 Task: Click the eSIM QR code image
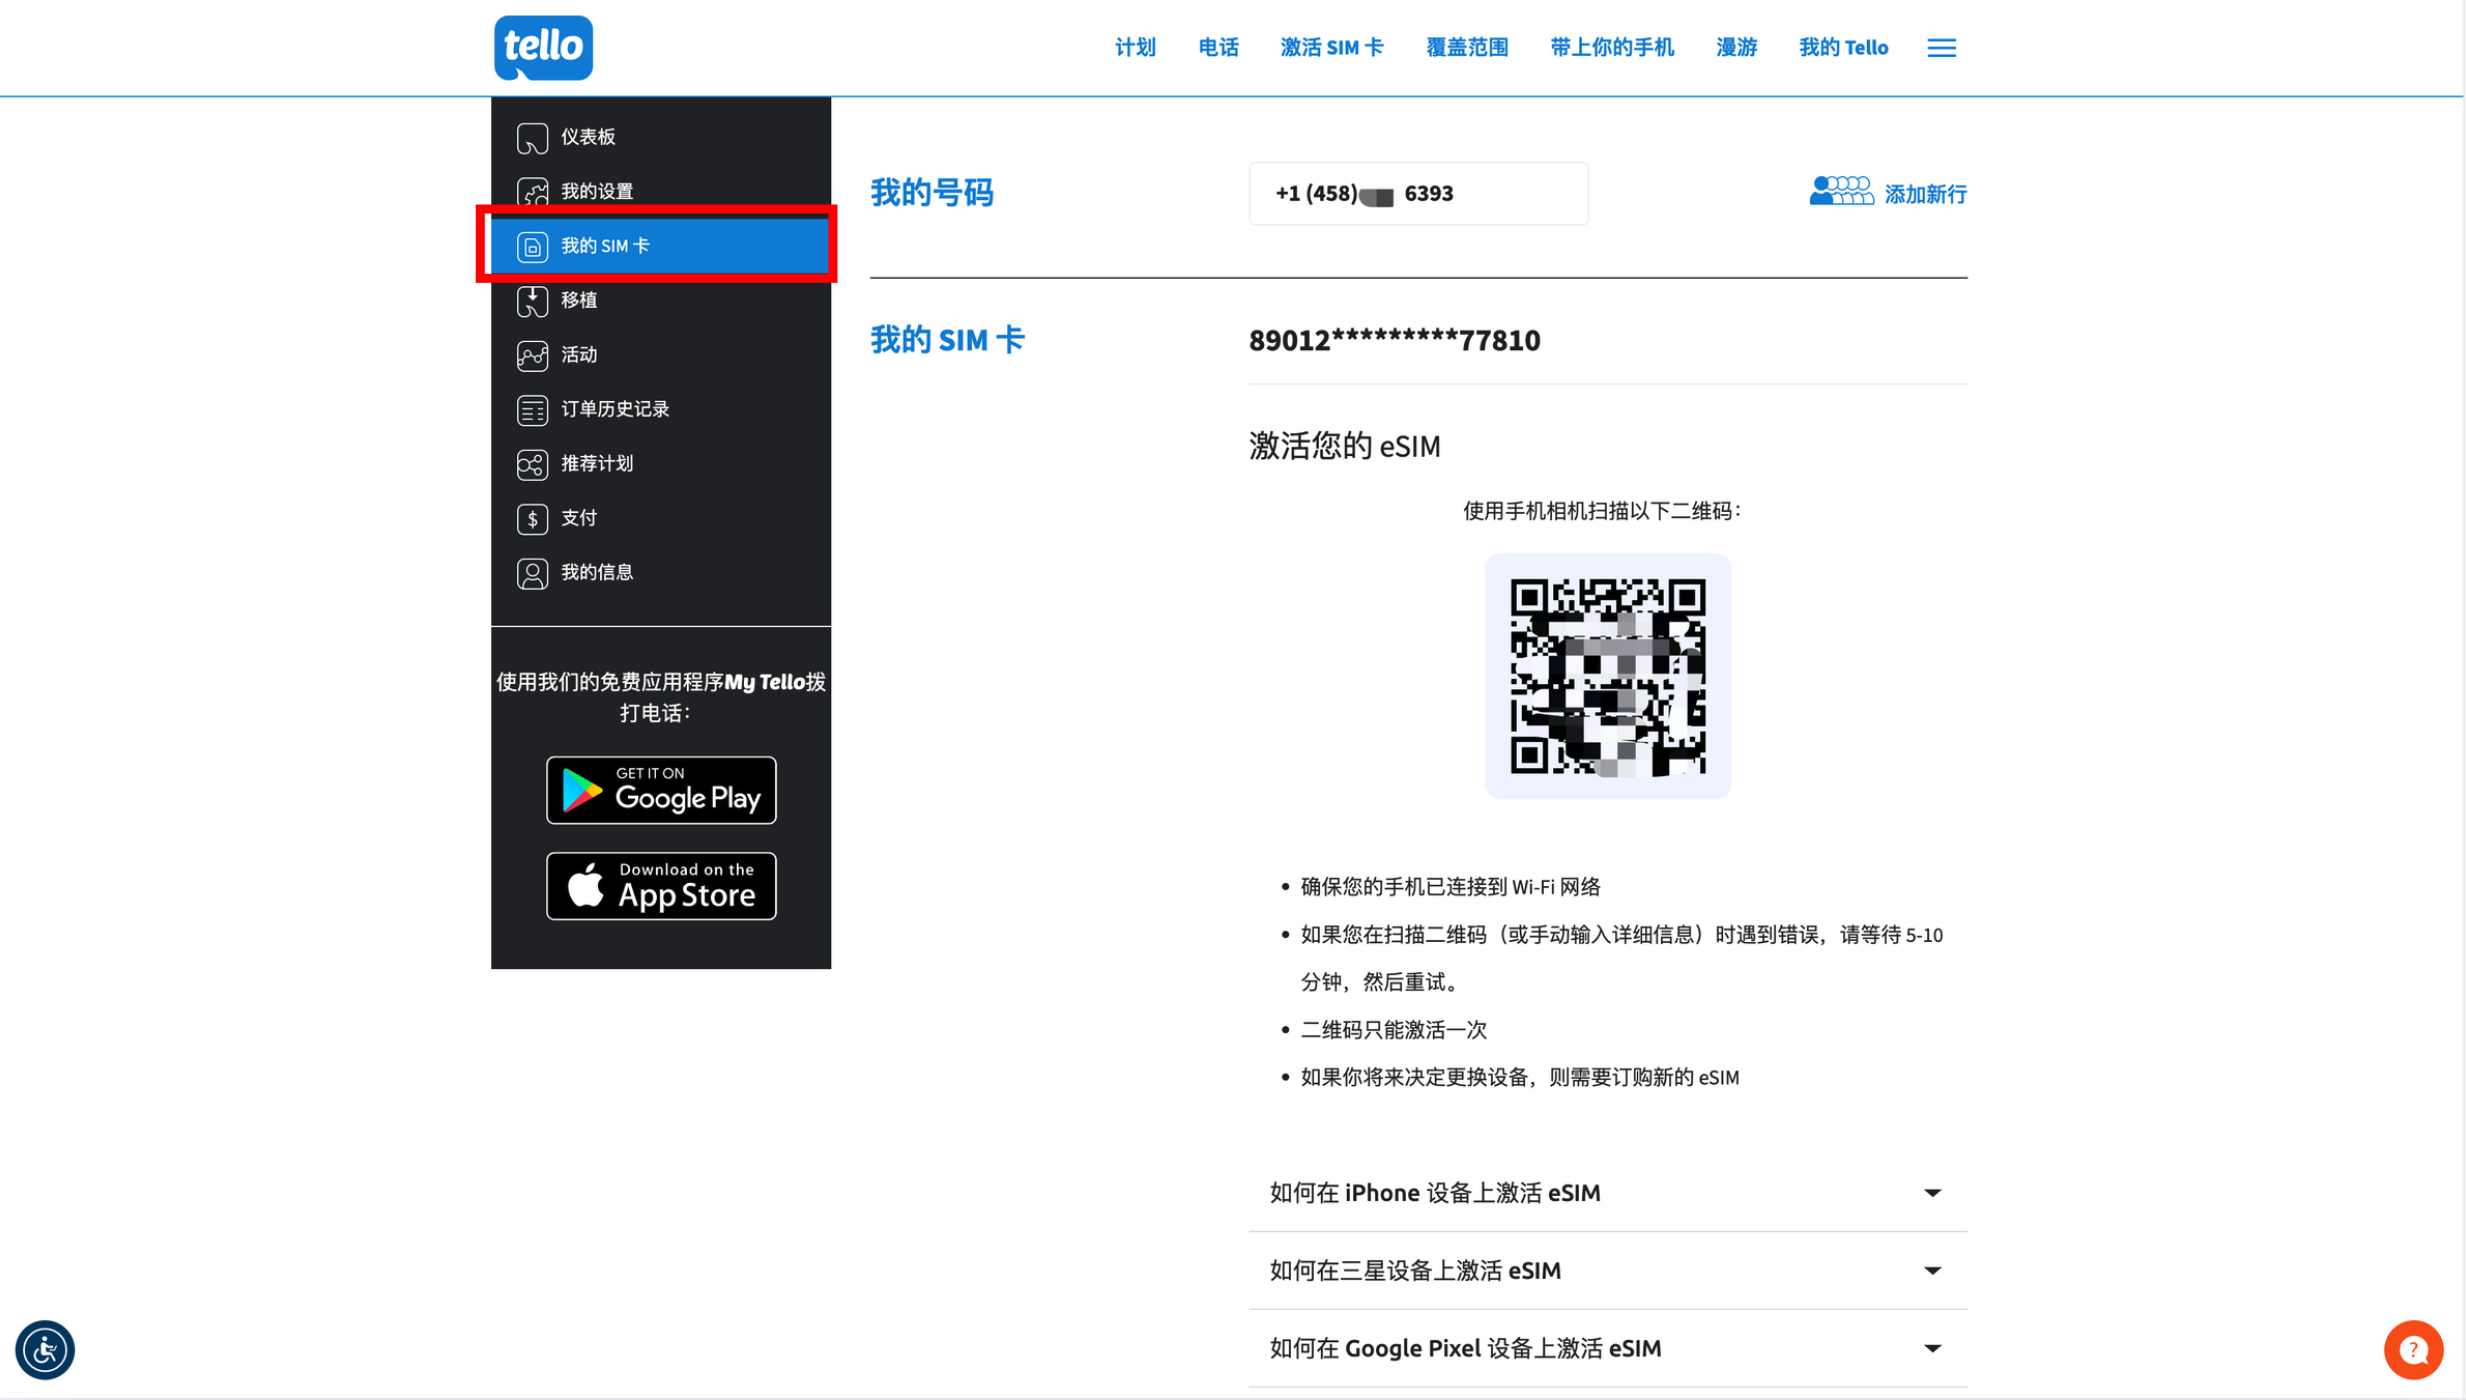[1607, 676]
